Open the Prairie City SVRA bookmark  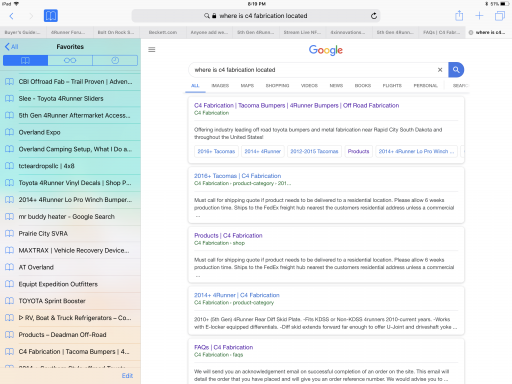coord(70,233)
